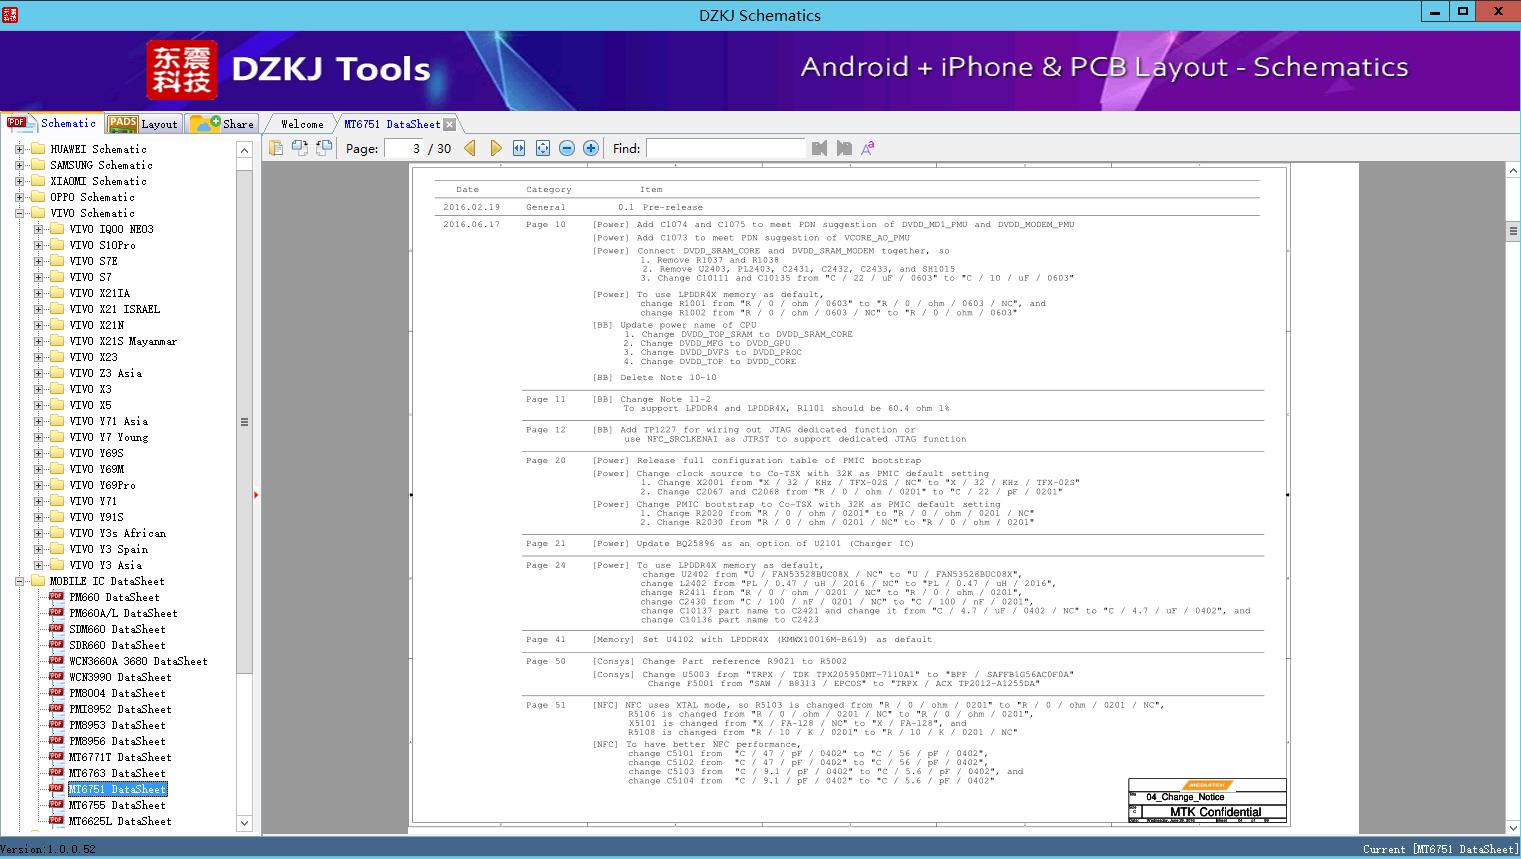This screenshot has height=859, width=1521.
Task: Zoom in on the datasheet
Action: (591, 148)
